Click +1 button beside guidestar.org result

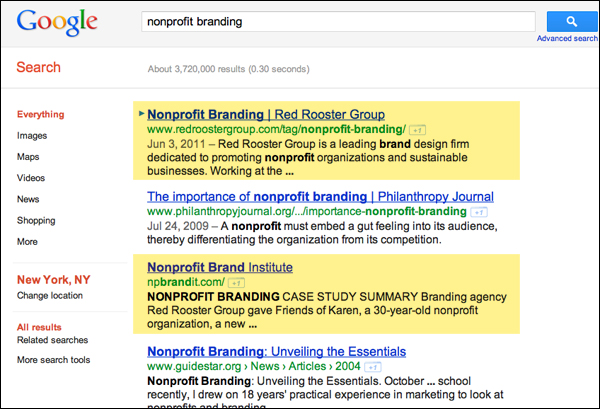tap(373, 367)
